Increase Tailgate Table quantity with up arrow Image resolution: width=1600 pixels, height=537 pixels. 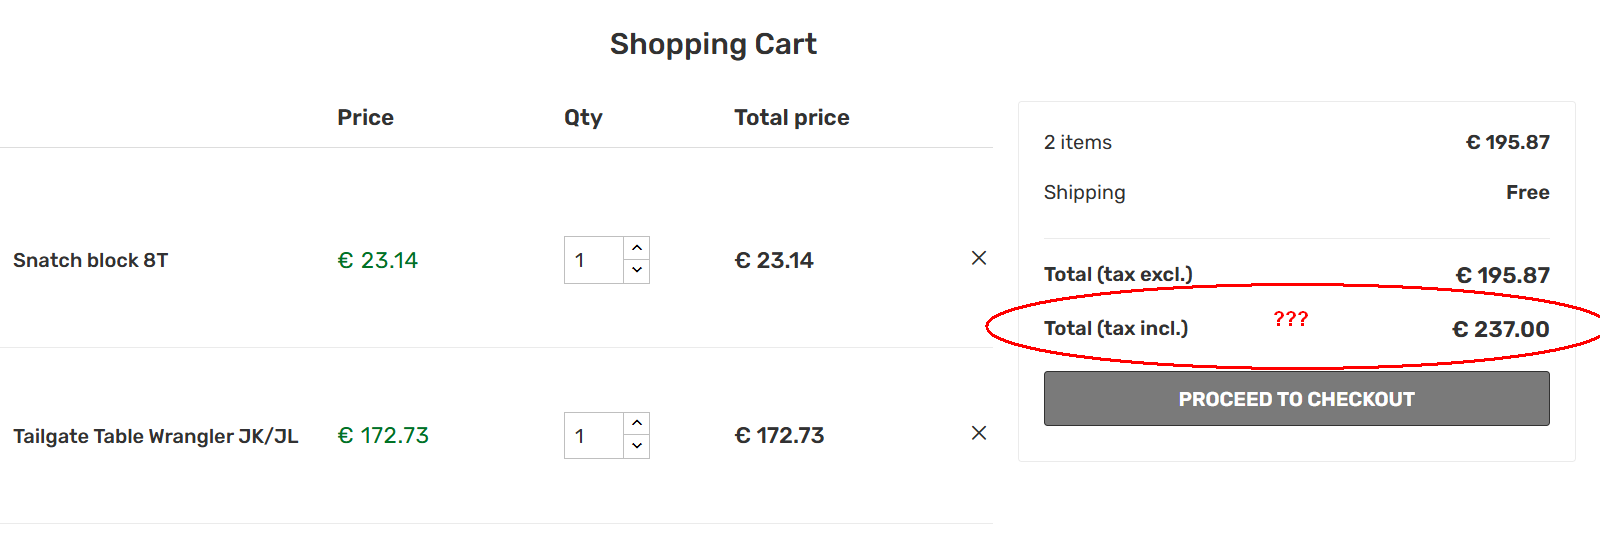point(637,423)
